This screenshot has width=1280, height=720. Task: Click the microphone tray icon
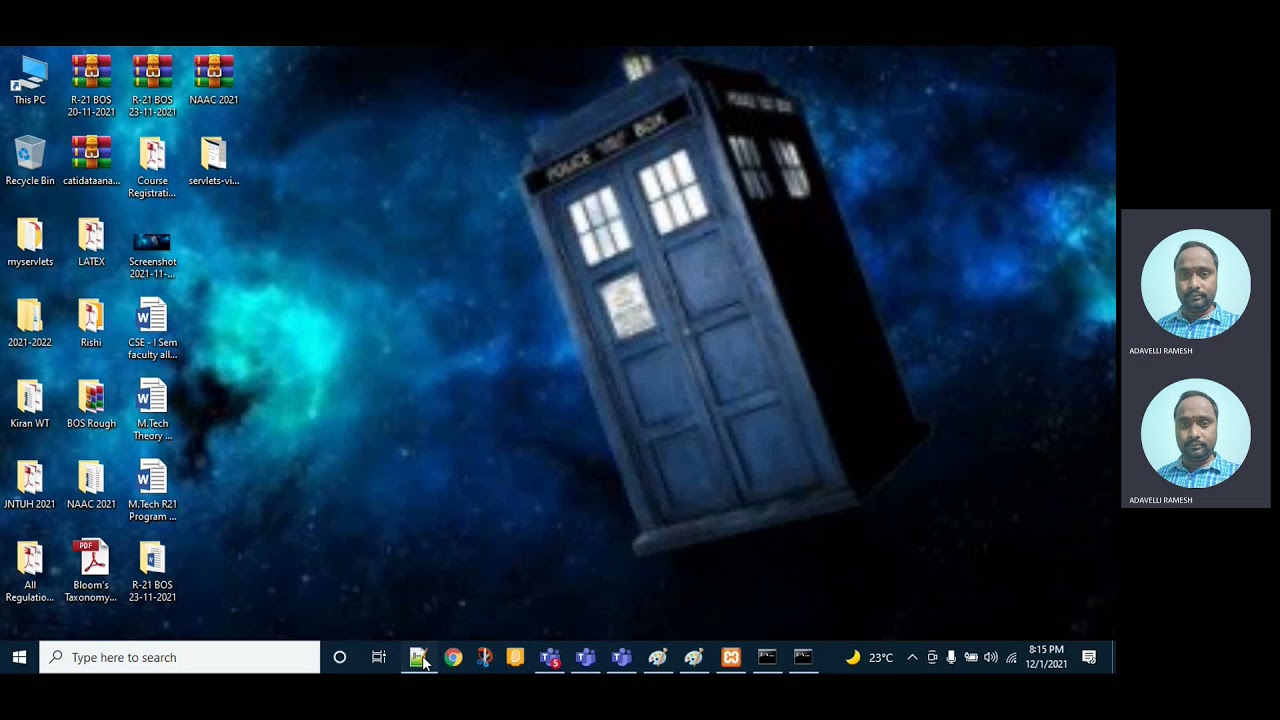tap(951, 657)
